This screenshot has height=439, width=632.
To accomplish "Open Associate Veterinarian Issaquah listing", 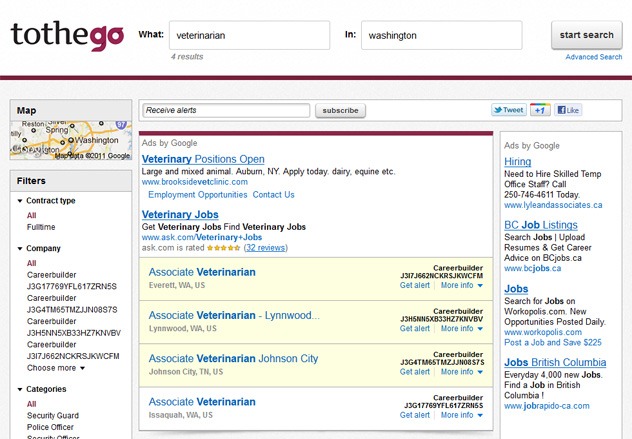I will pos(202,402).
